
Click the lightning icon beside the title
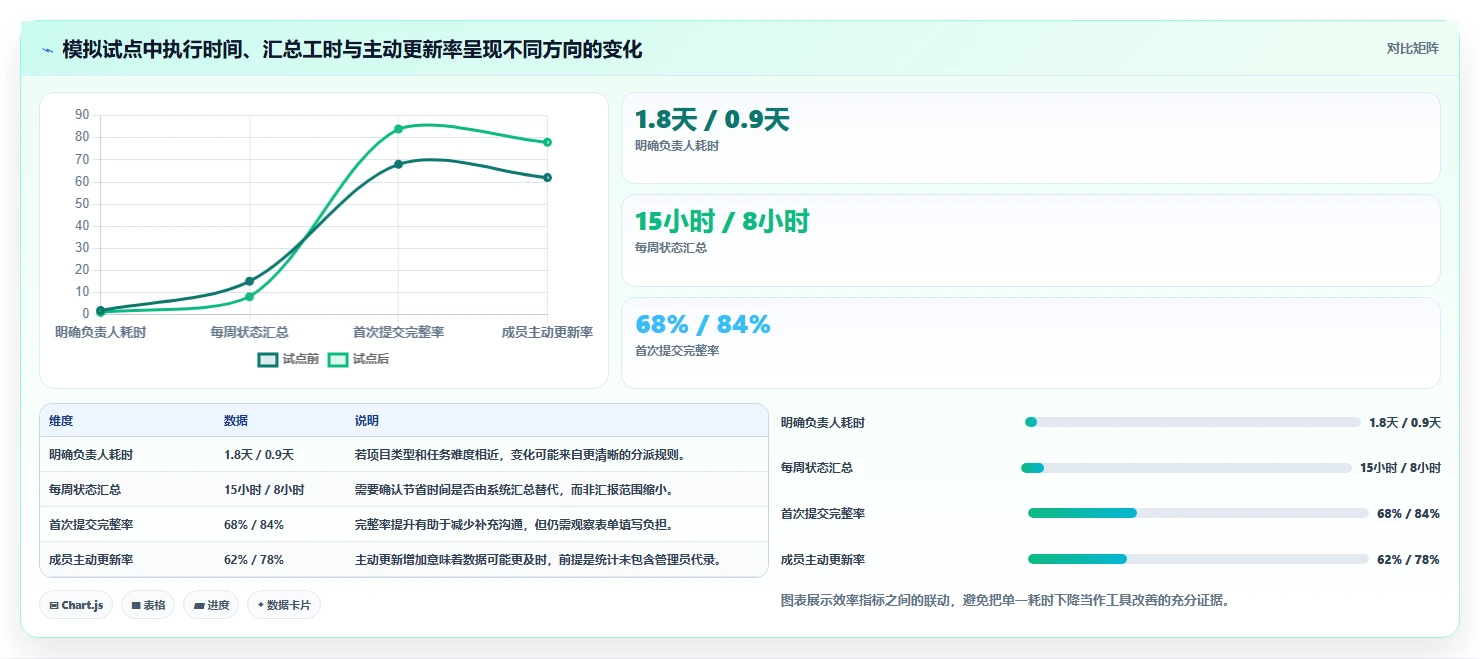click(x=47, y=50)
